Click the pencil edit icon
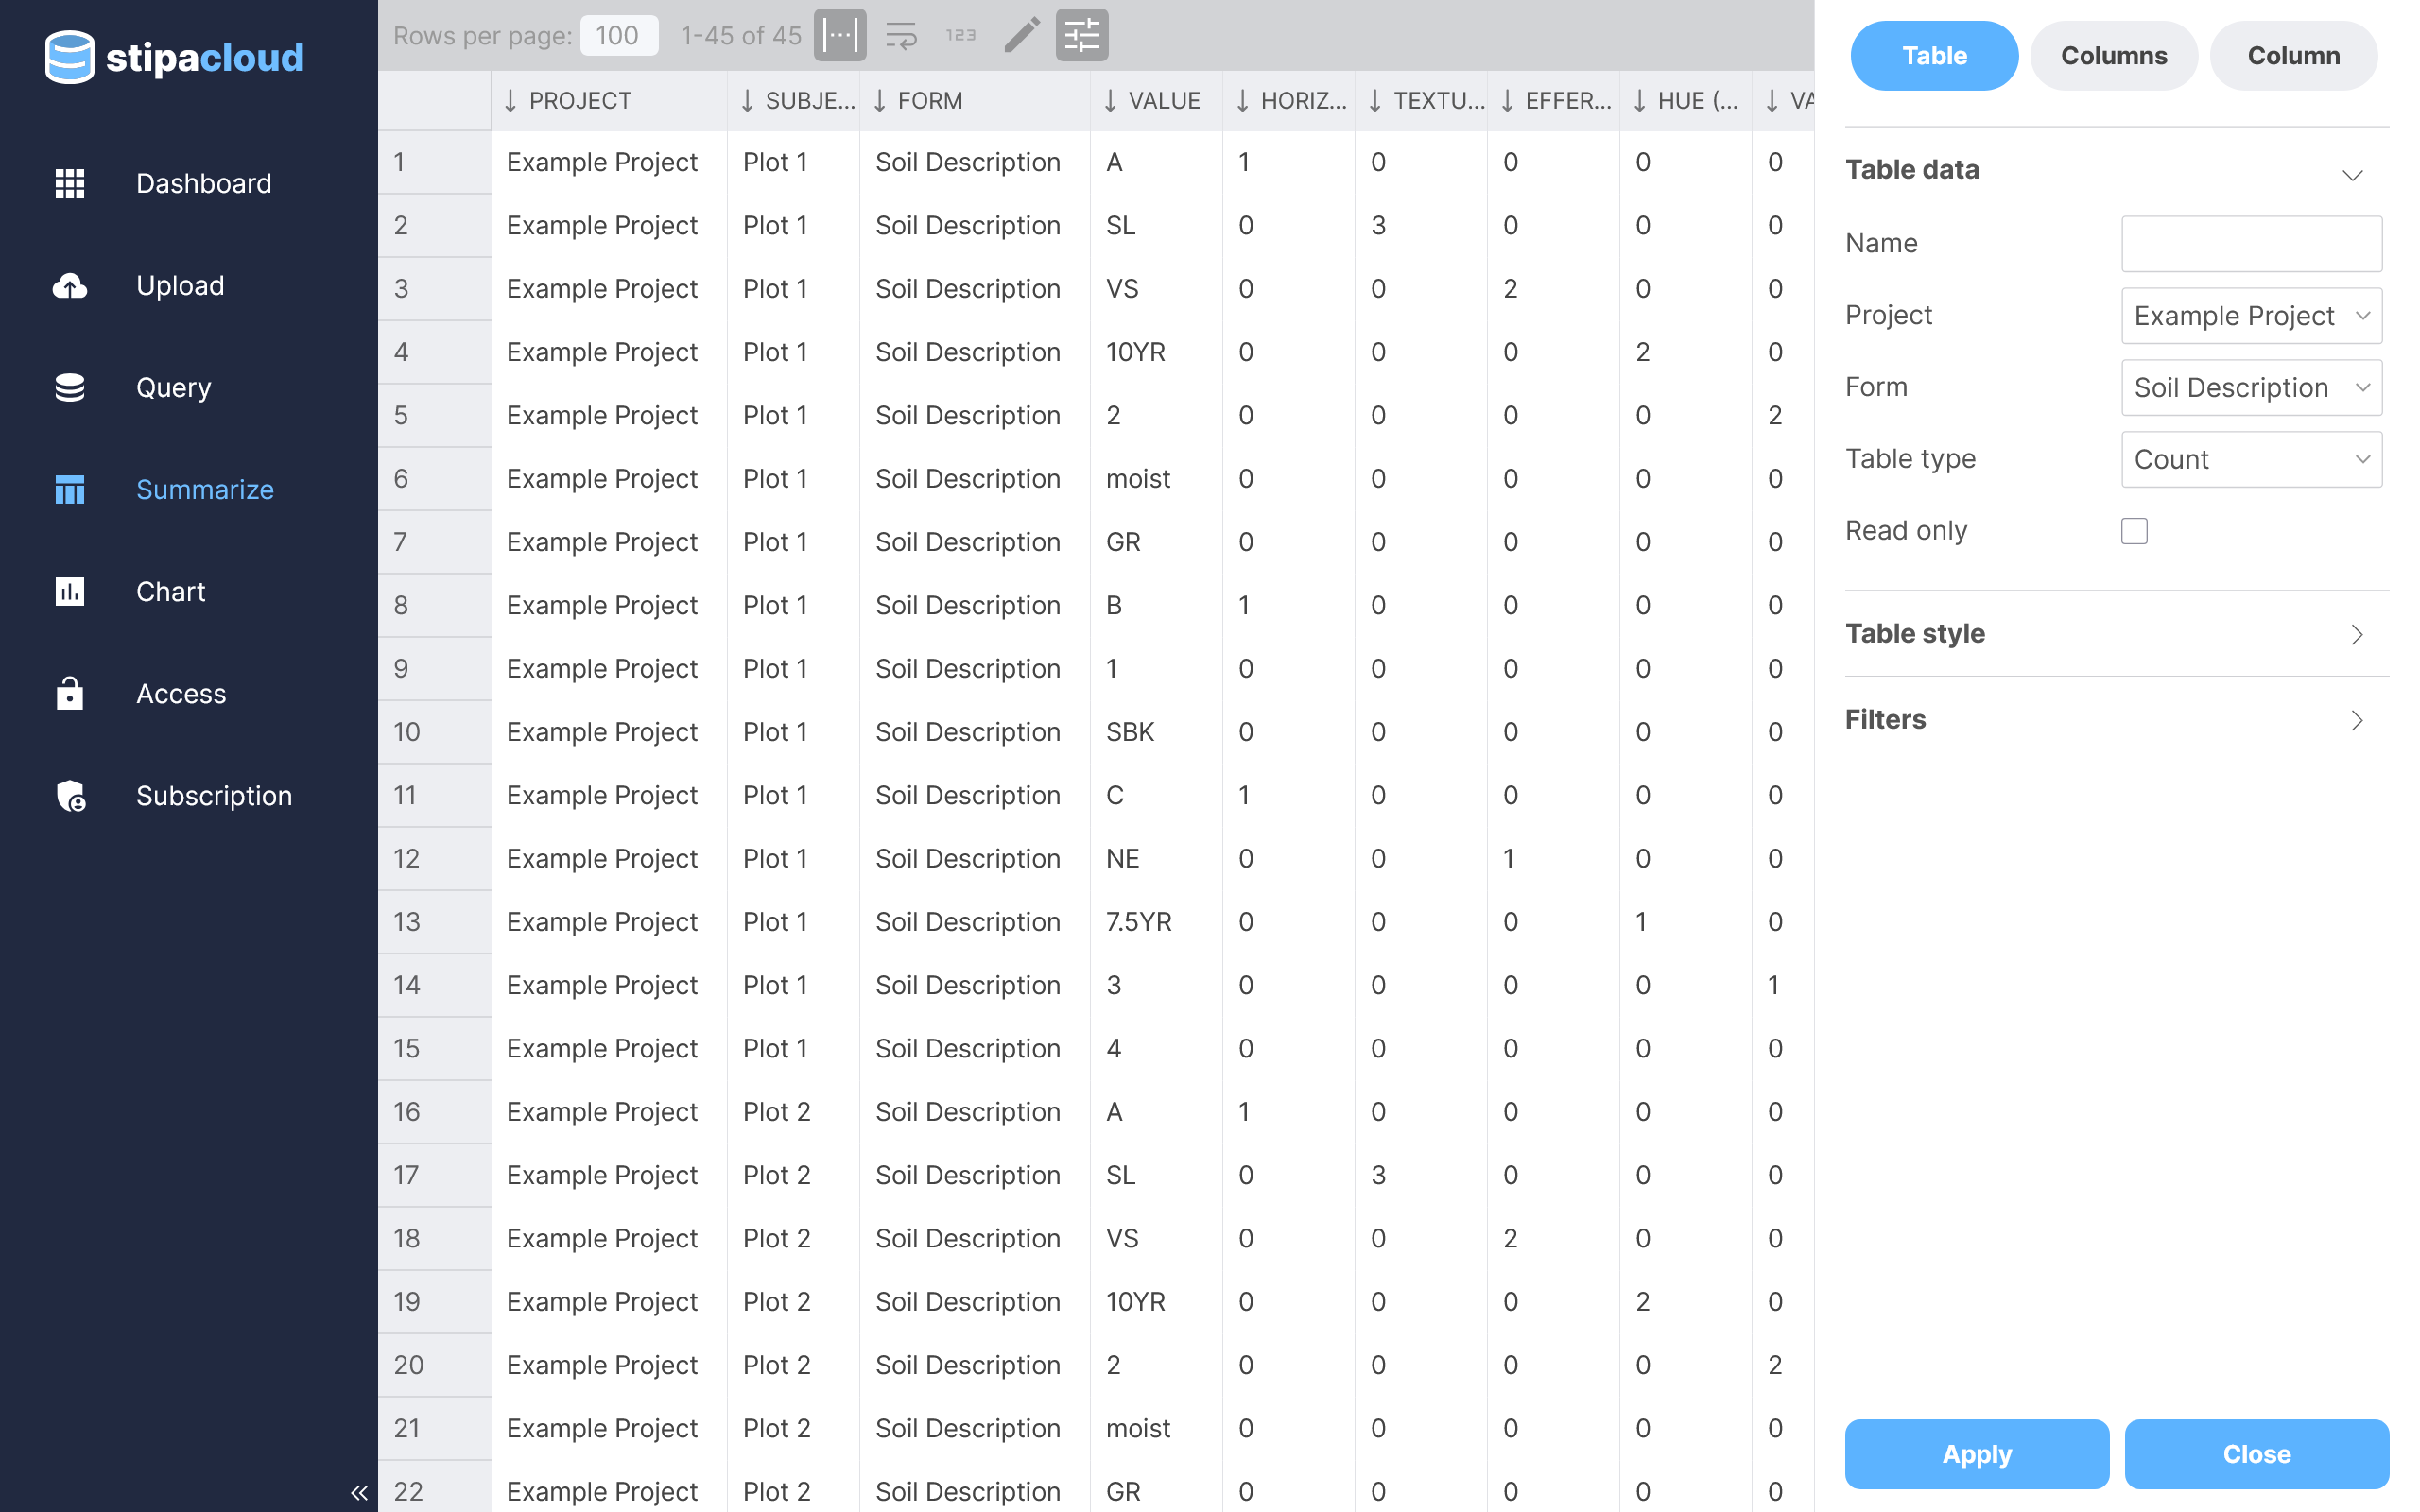 click(1021, 36)
